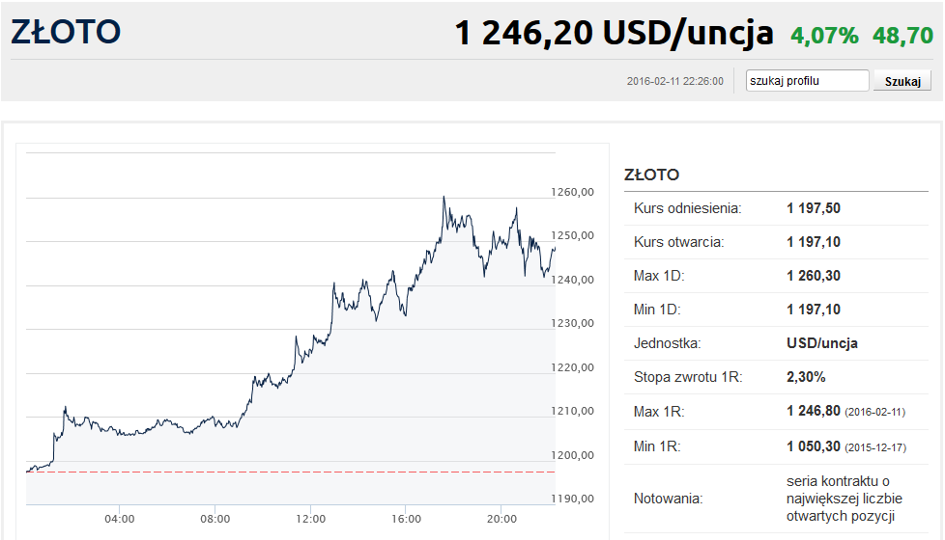The width and height of the screenshot is (945, 540).
Task: Click the red dashed reference line
Action: click(290, 472)
